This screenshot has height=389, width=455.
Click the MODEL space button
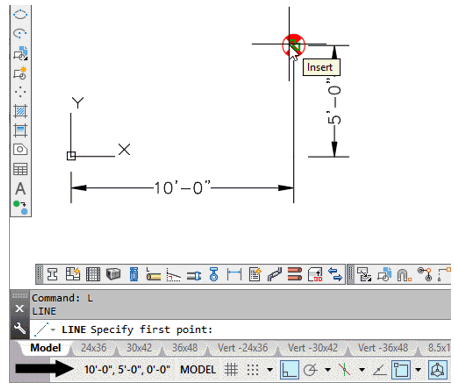coord(198,370)
